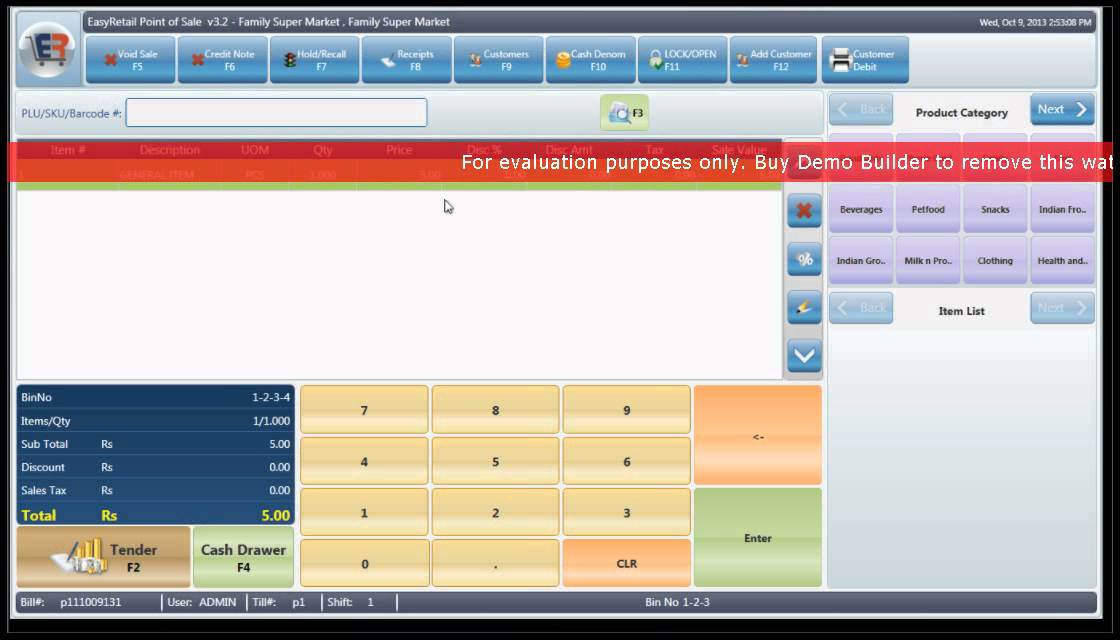
Task: Select Hold/Recall F7
Action: pos(314,60)
